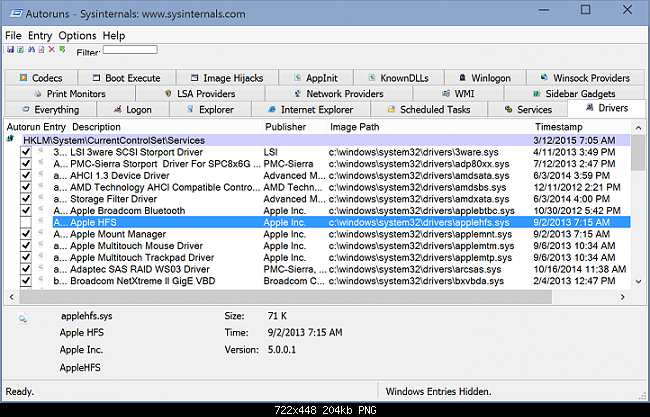Click the Image Hijacks tab icon
650x417 pixels.
coord(194,78)
